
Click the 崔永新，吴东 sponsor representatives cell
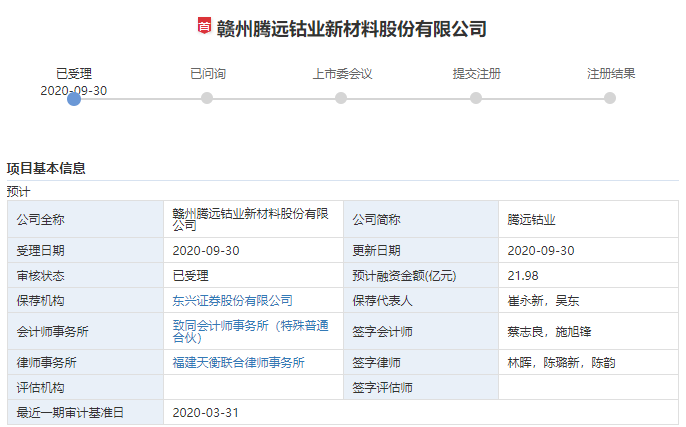pyautogui.click(x=541, y=300)
